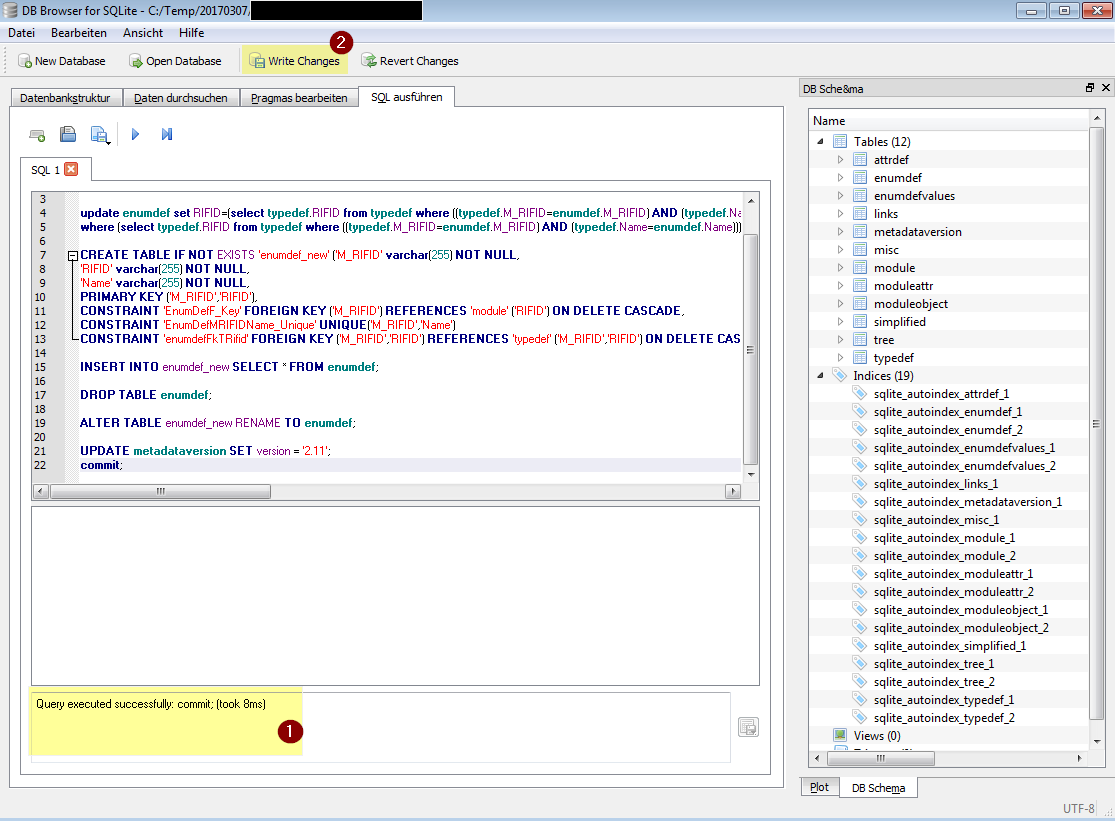Close the SQL 1 editor tab
Image resolution: width=1115 pixels, height=821 pixels.
71,169
